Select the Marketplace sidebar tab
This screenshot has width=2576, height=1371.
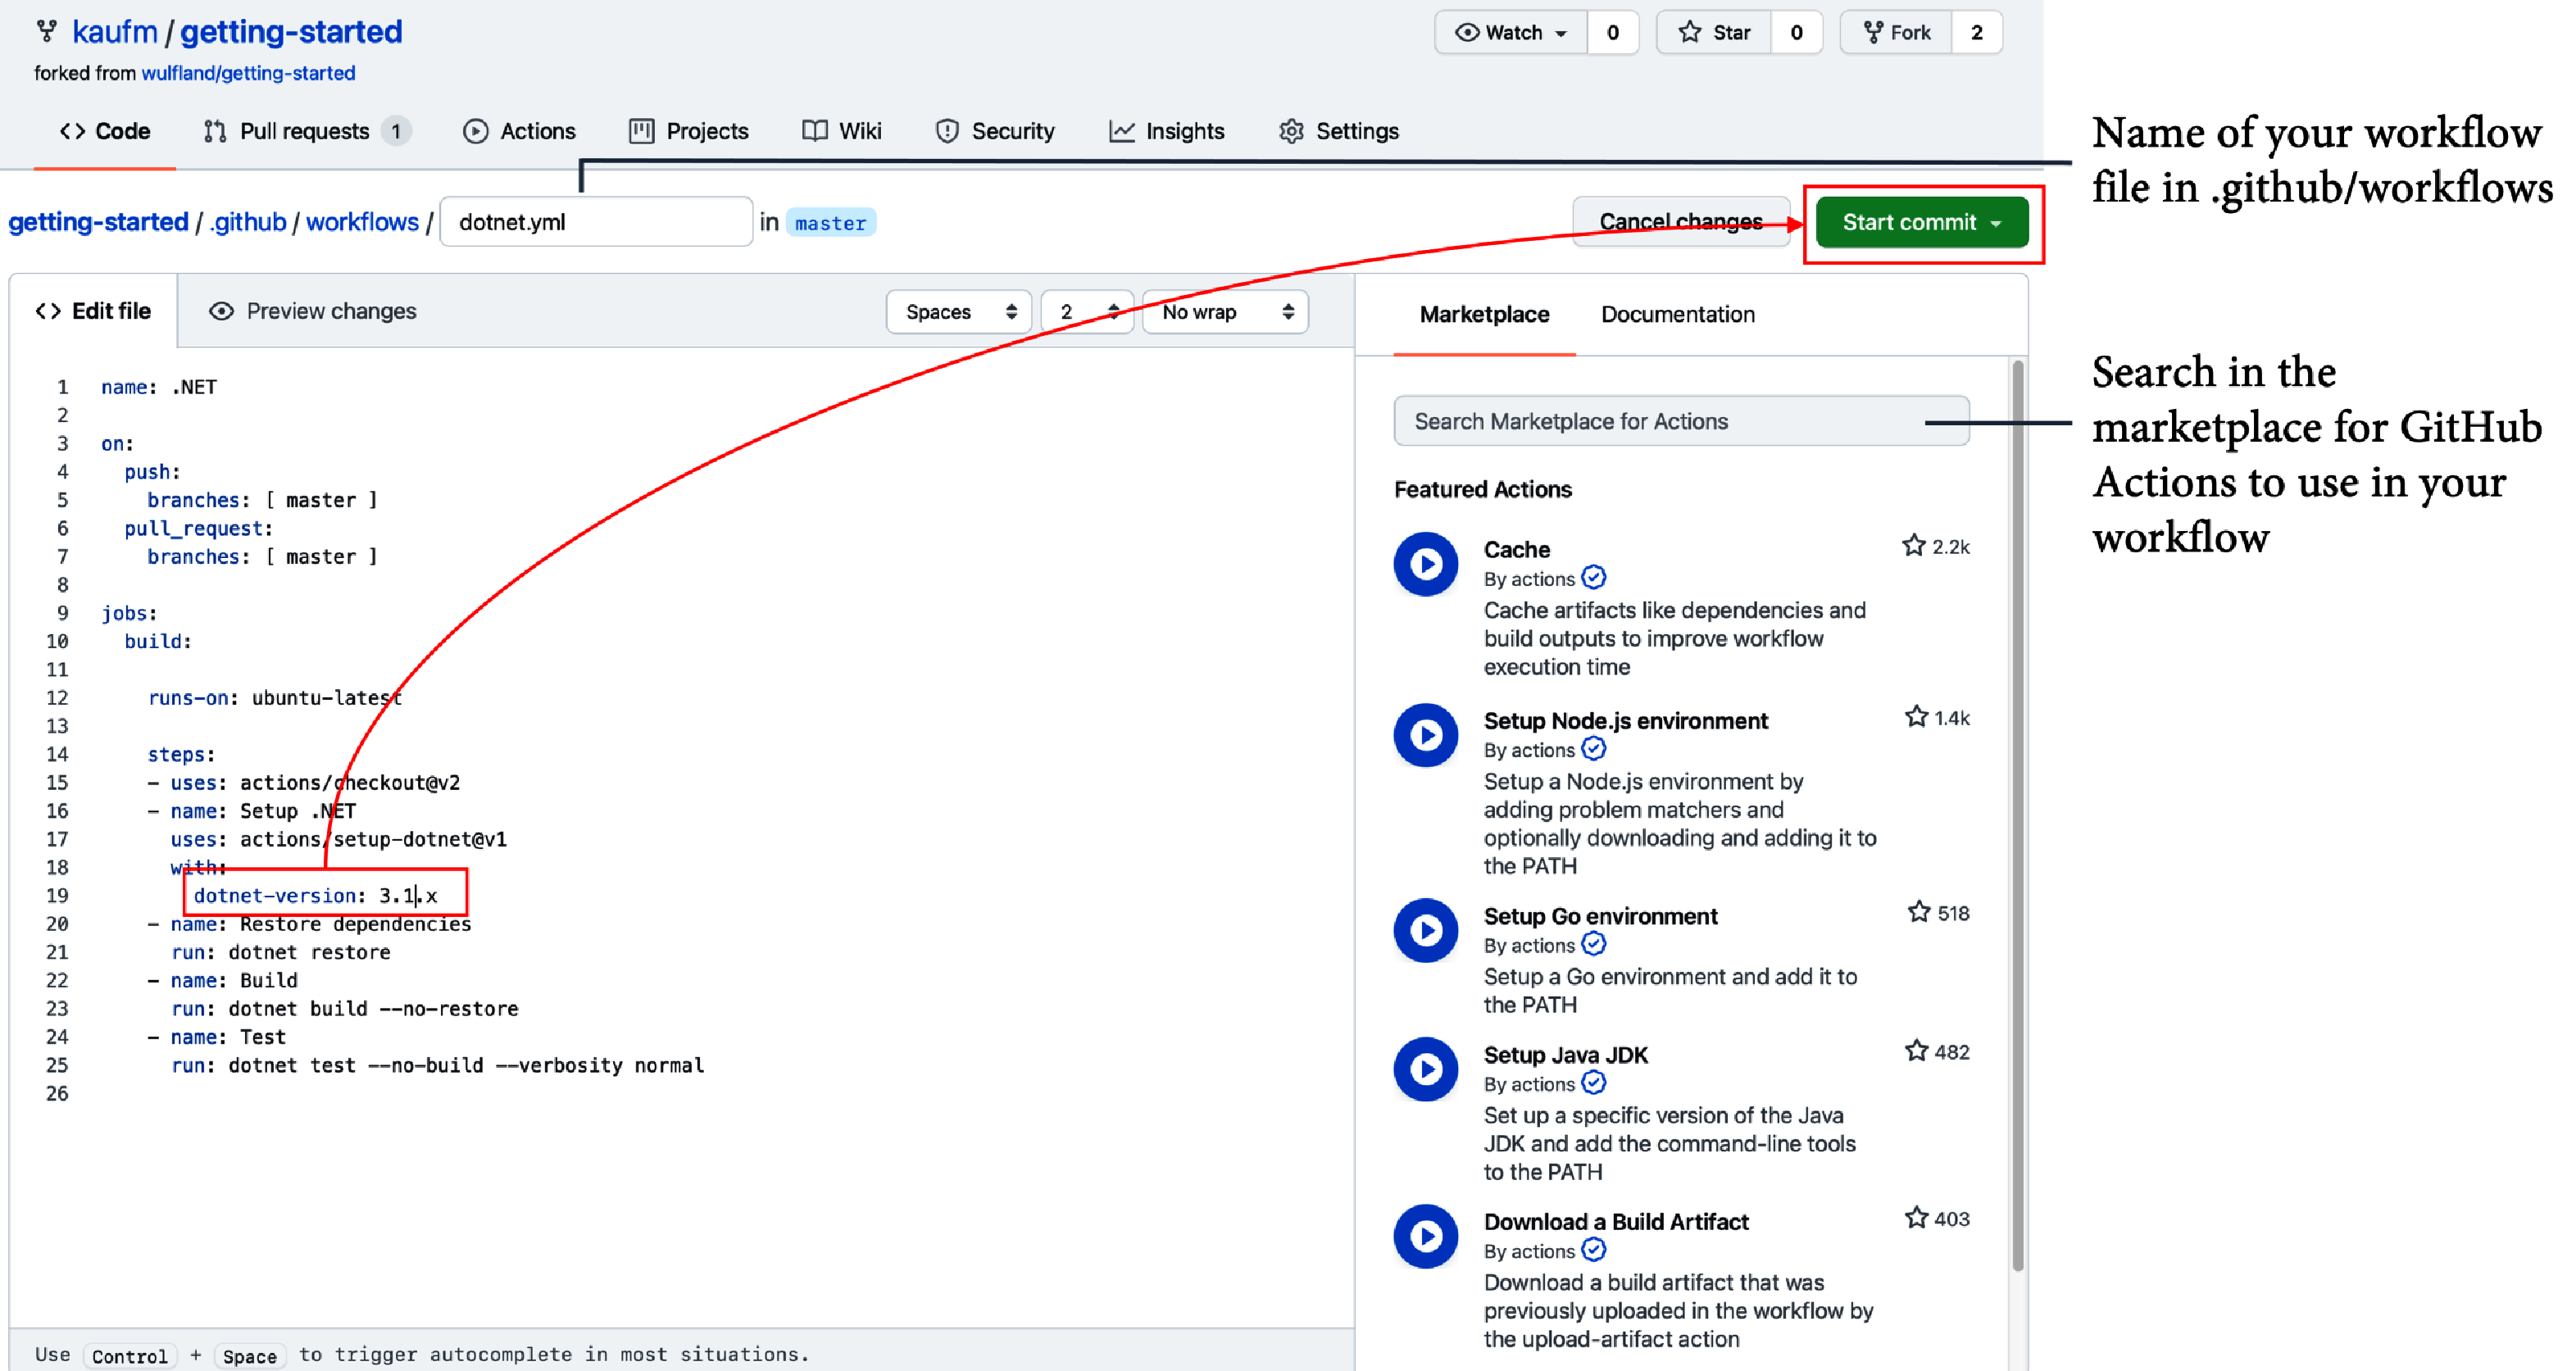[1484, 314]
